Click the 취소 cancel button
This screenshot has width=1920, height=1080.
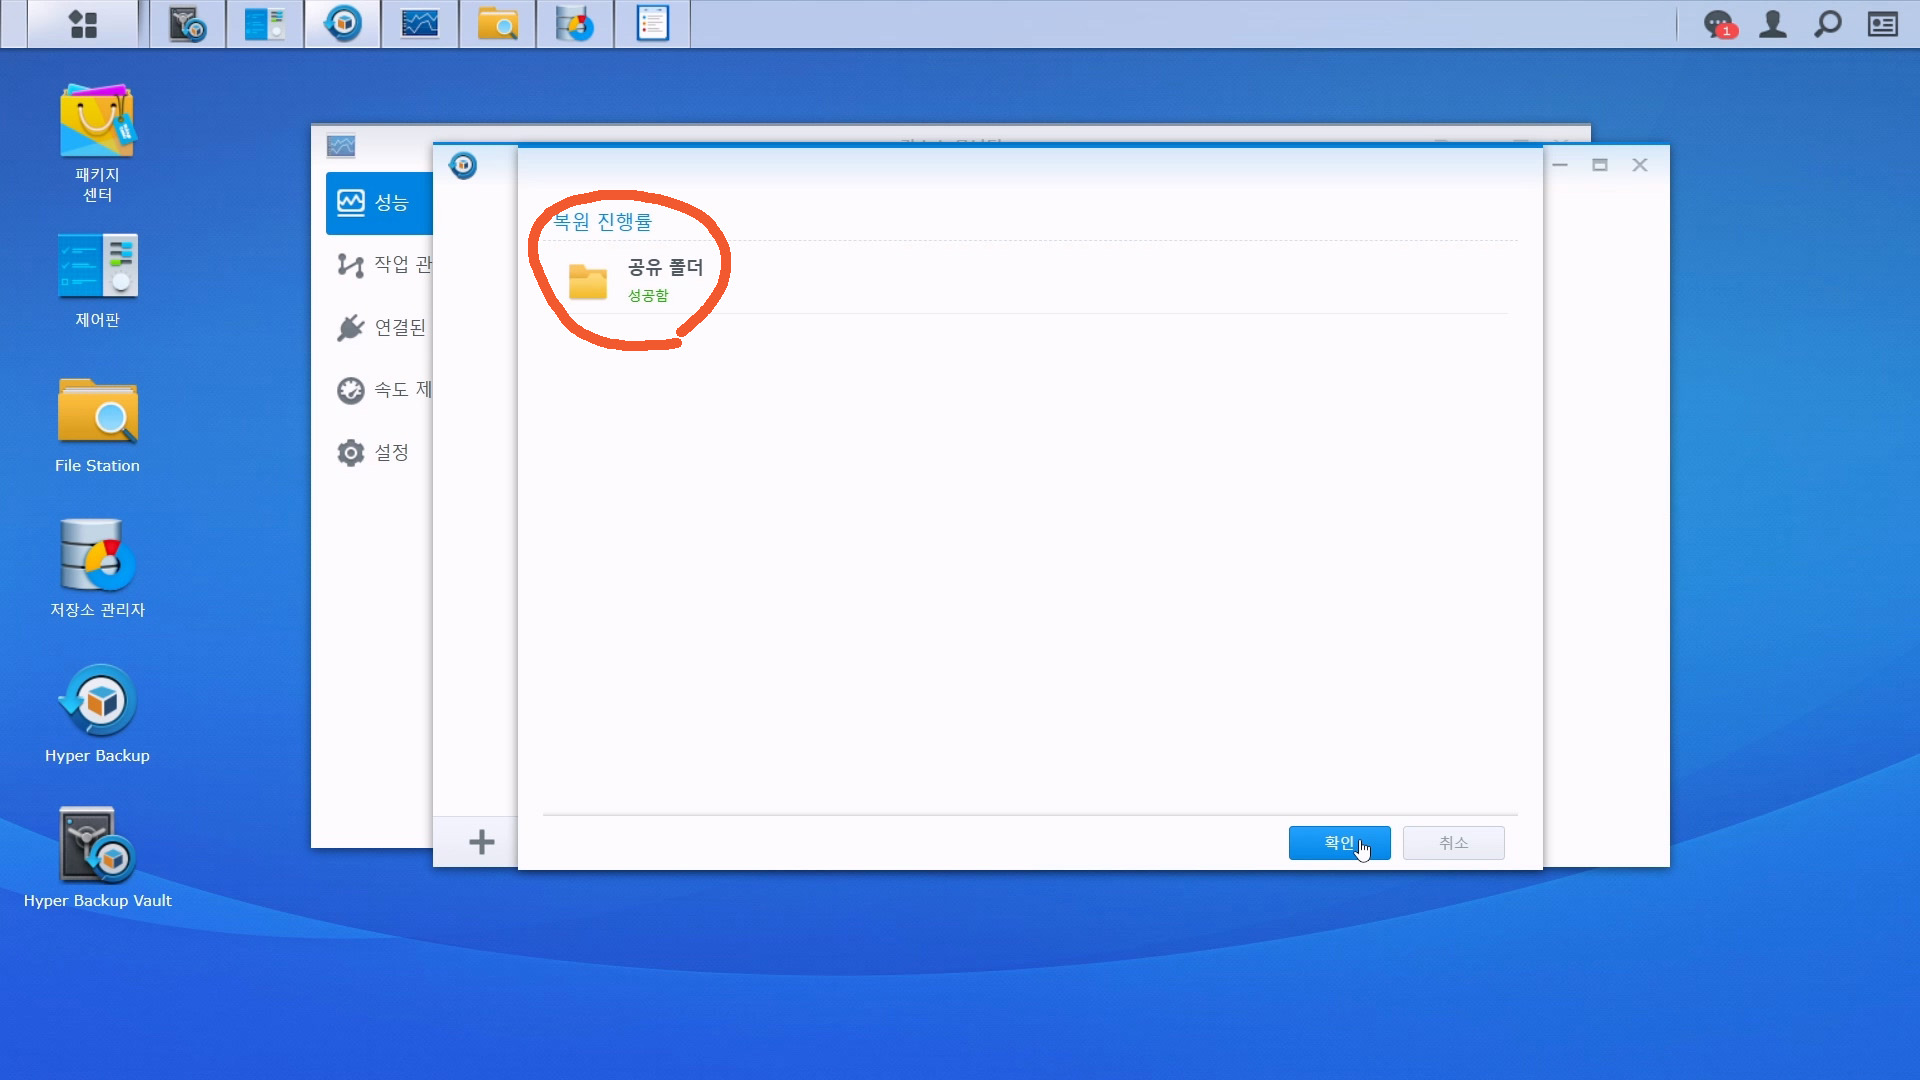[x=1453, y=843]
